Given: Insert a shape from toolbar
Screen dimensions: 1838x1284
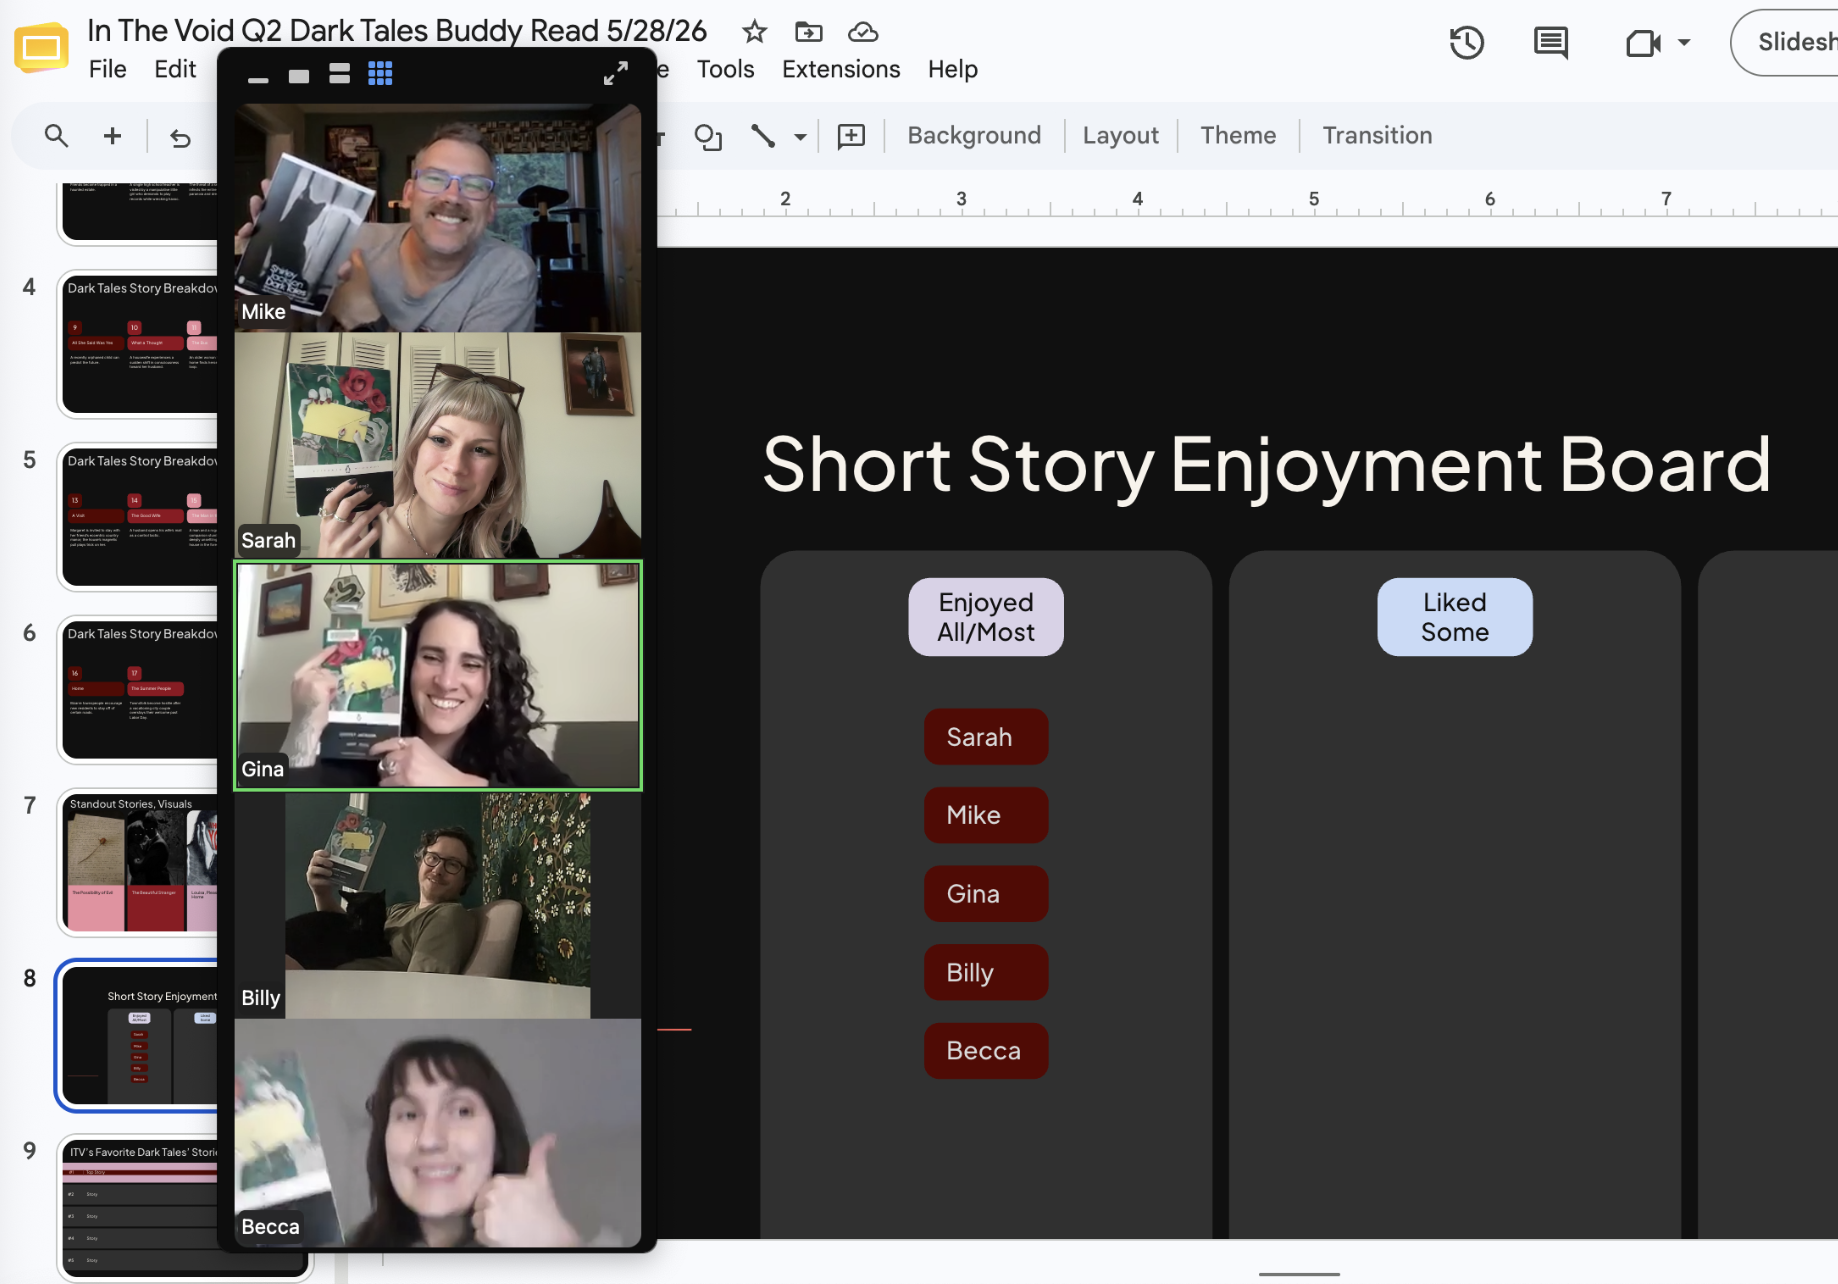Looking at the screenshot, I should point(708,136).
